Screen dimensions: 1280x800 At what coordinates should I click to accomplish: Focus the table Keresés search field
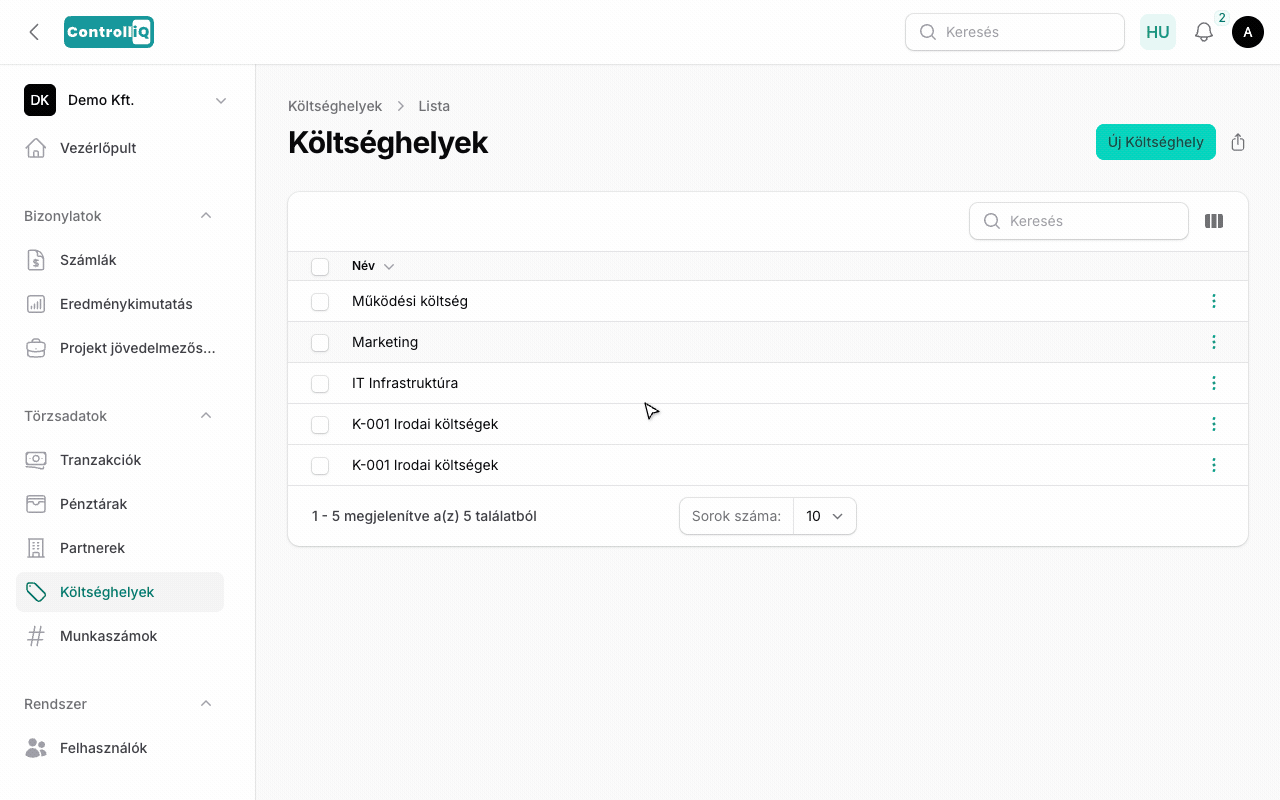pyautogui.click(x=1079, y=221)
